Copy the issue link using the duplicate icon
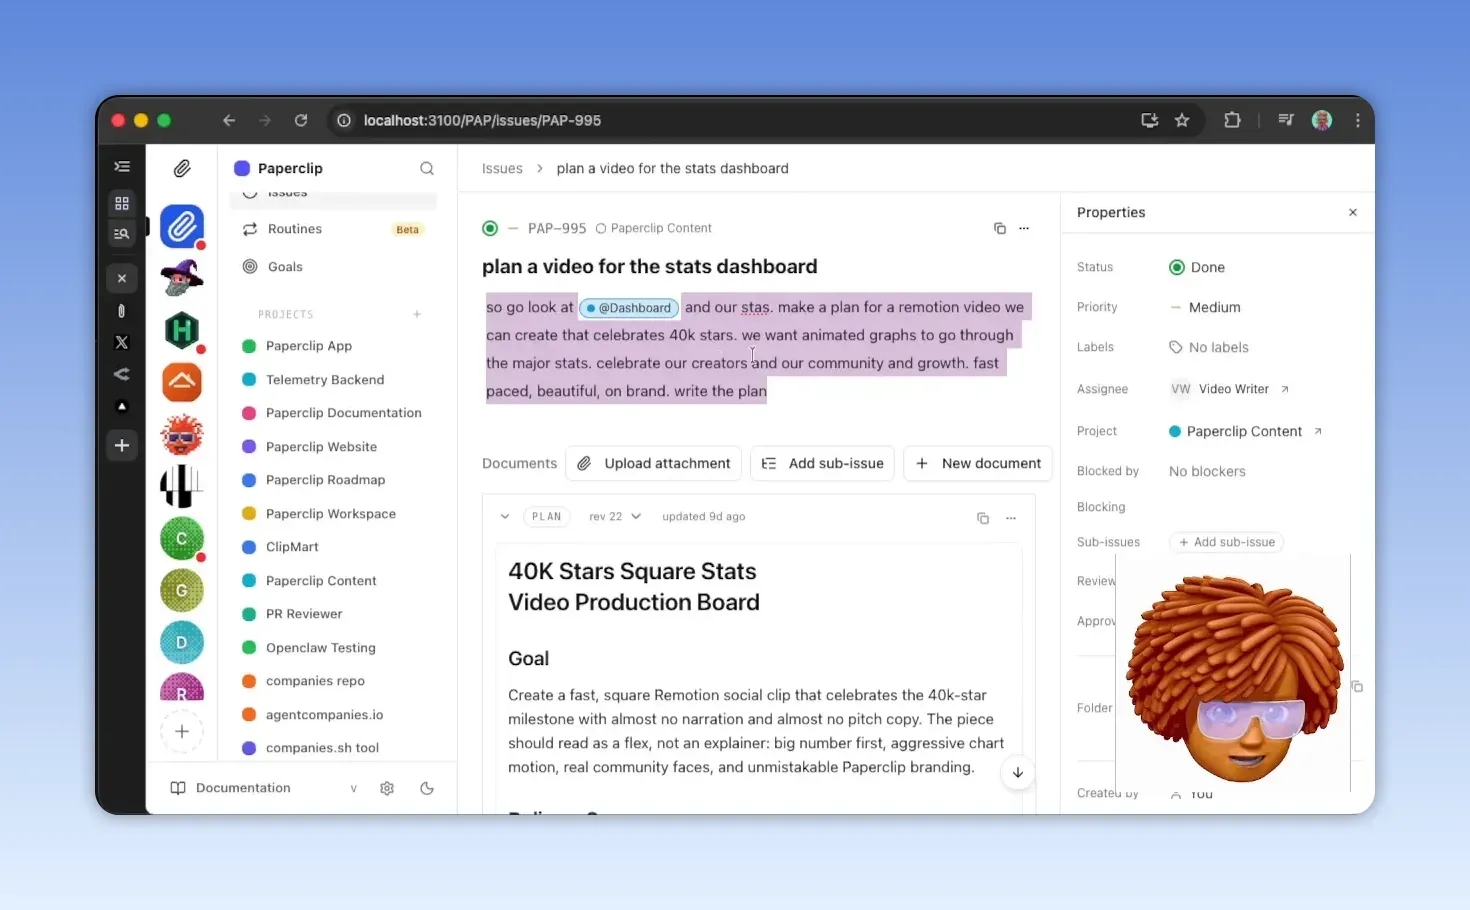The image size is (1470, 910). click(x=999, y=228)
